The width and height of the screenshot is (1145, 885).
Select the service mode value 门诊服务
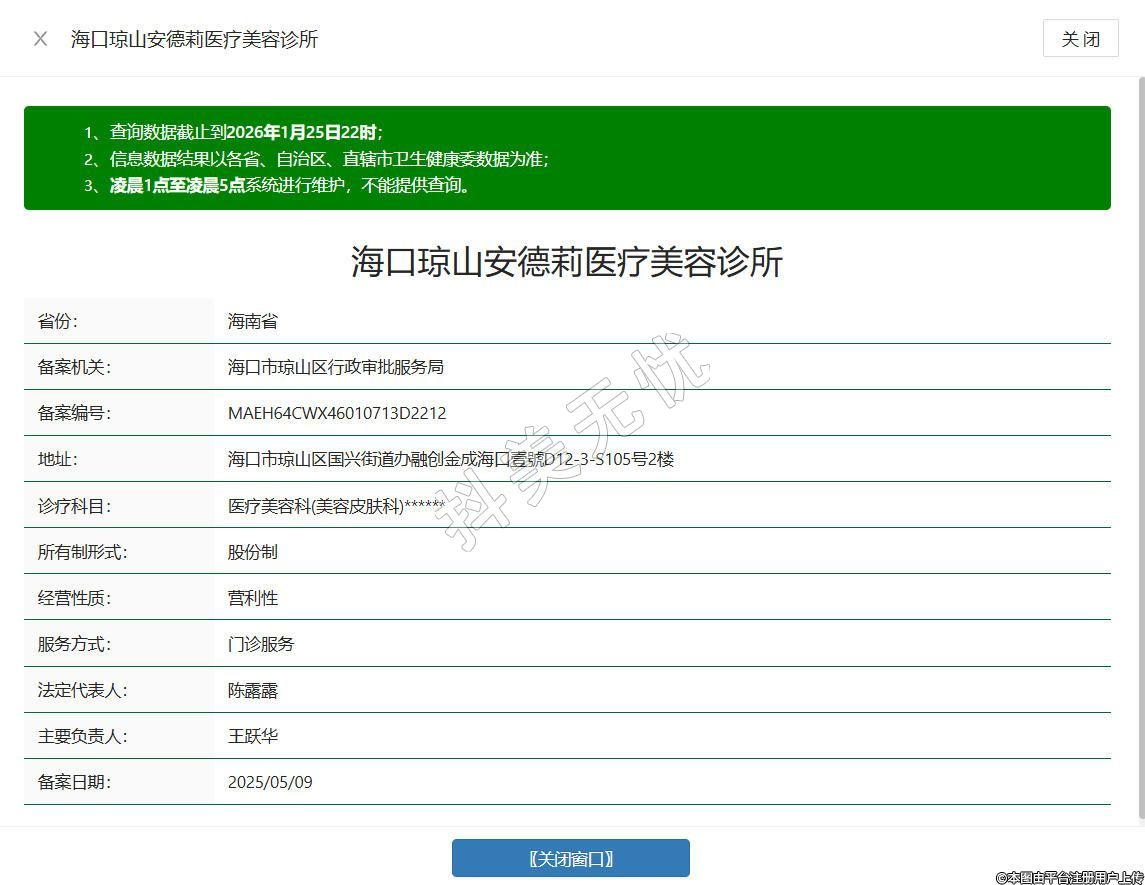(x=261, y=644)
